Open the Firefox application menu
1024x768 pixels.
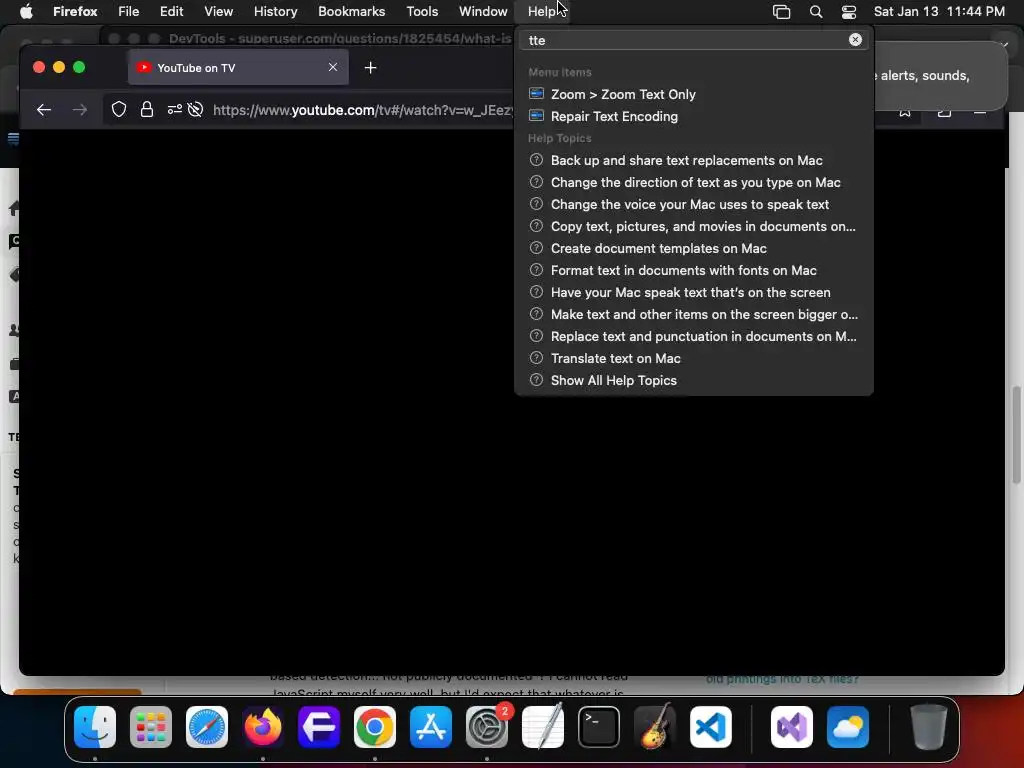(x=75, y=11)
